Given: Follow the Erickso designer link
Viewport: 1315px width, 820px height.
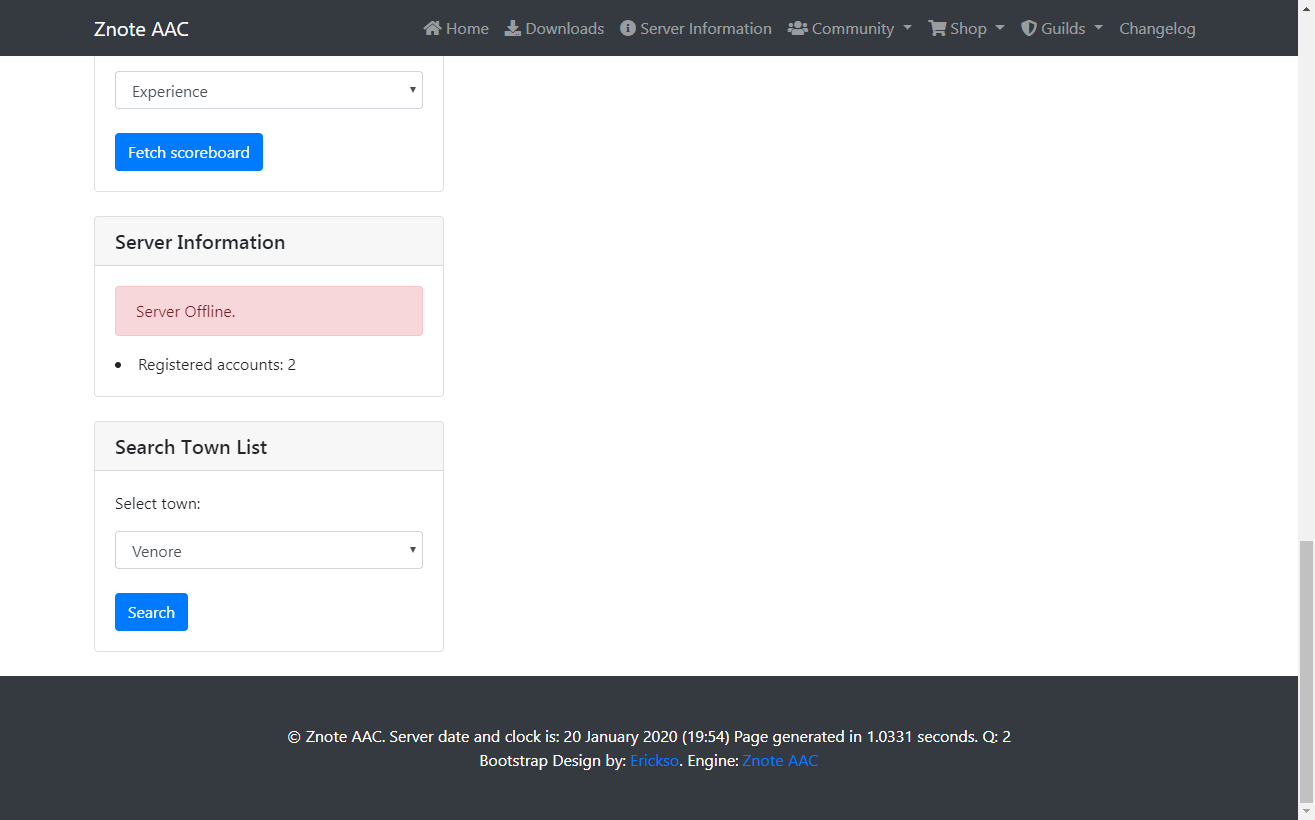Looking at the screenshot, I should (654, 760).
